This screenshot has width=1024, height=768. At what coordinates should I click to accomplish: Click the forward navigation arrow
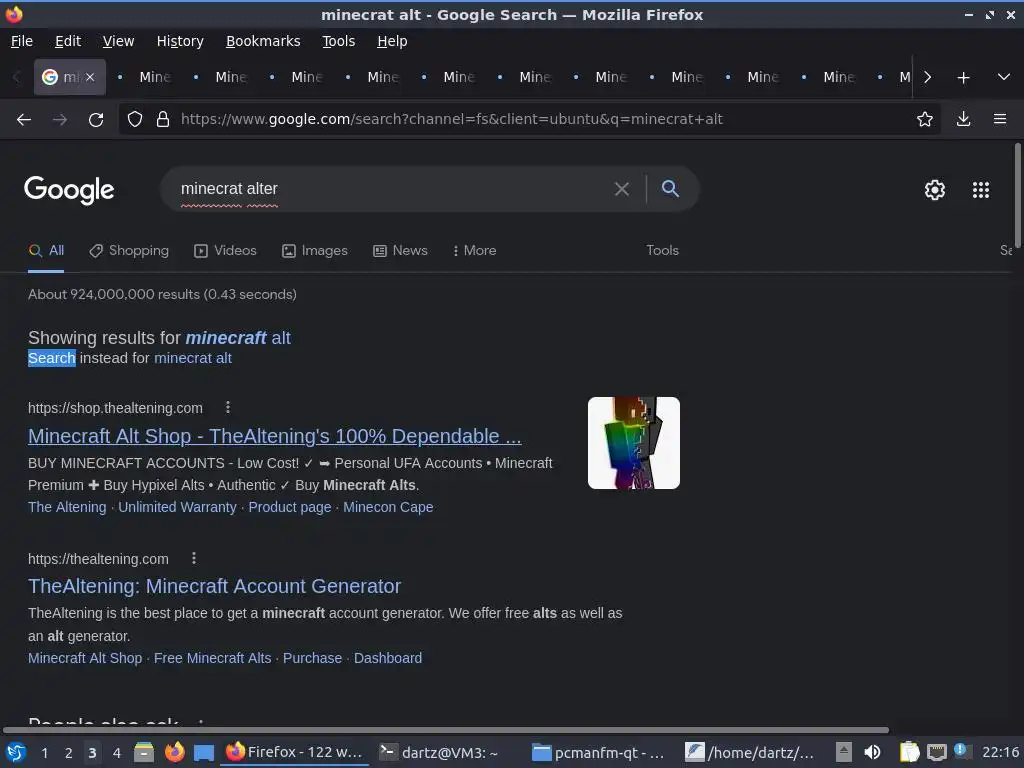pos(60,120)
